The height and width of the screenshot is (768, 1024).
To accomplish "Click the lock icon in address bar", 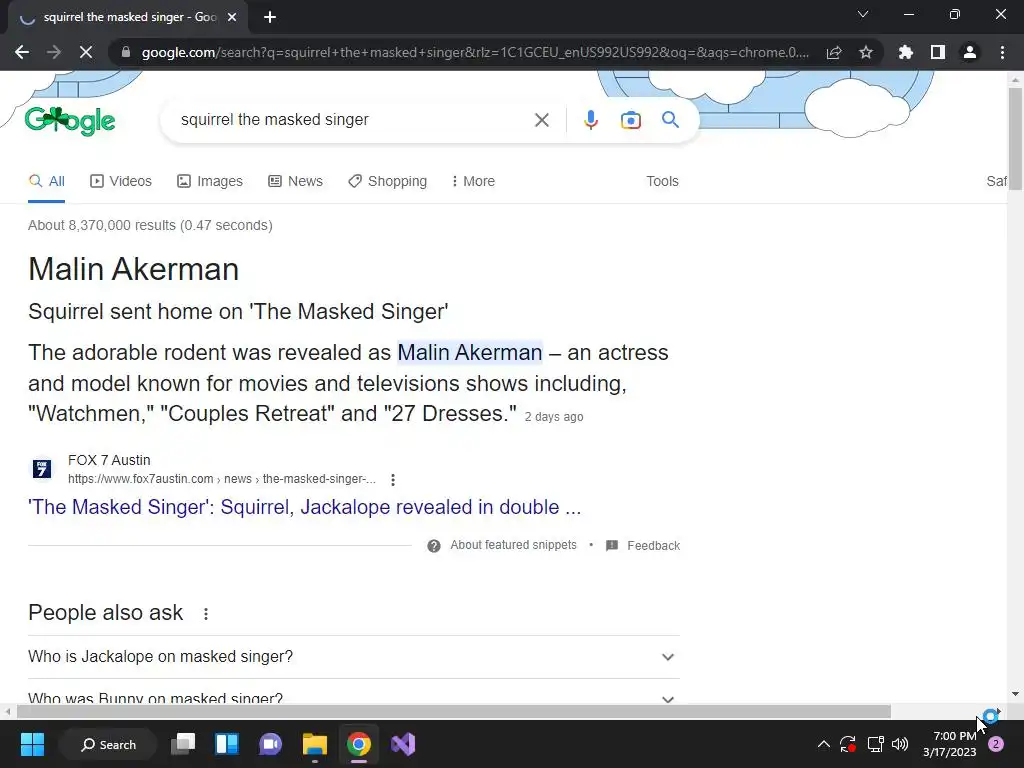I will pyautogui.click(x=126, y=52).
